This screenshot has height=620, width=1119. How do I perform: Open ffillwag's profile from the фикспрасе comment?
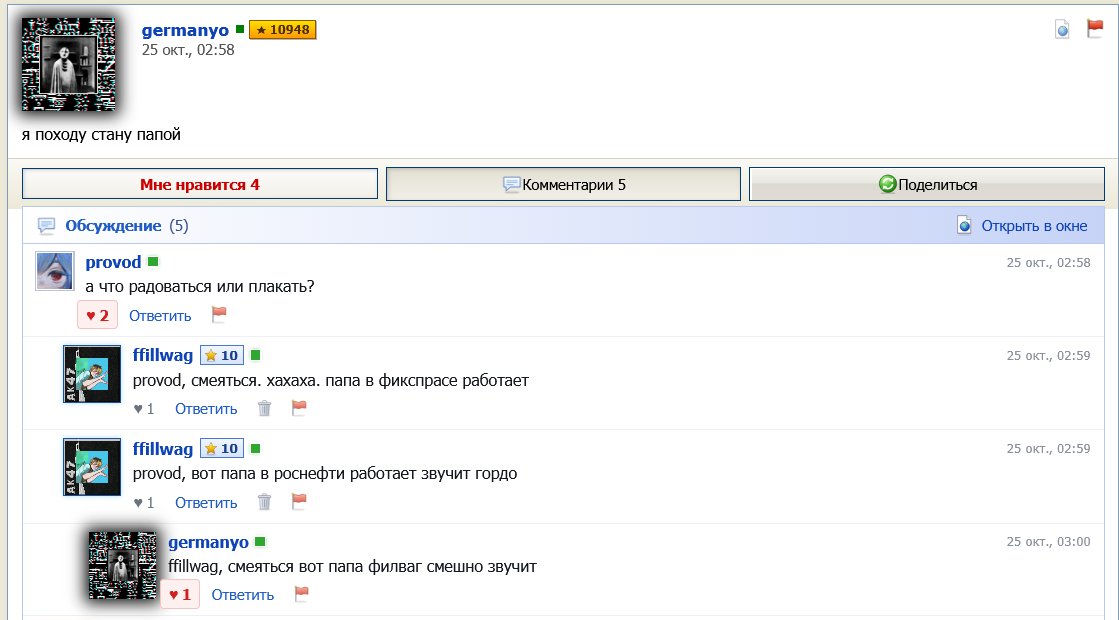click(x=163, y=355)
